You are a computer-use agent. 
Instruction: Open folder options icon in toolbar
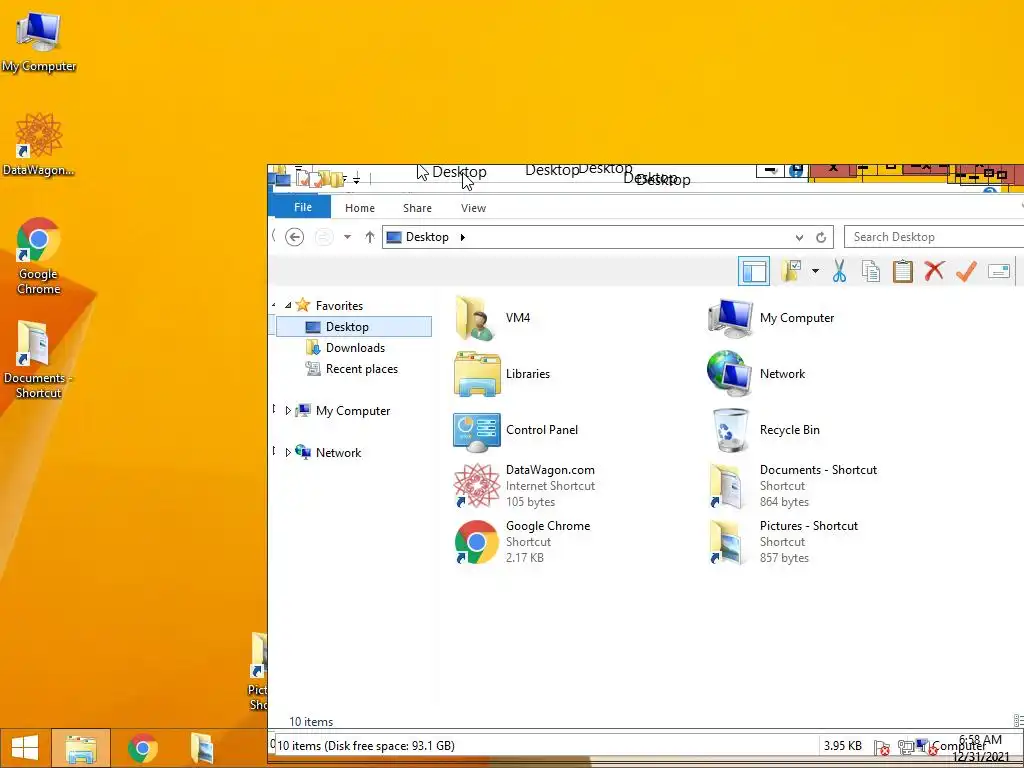coord(792,270)
